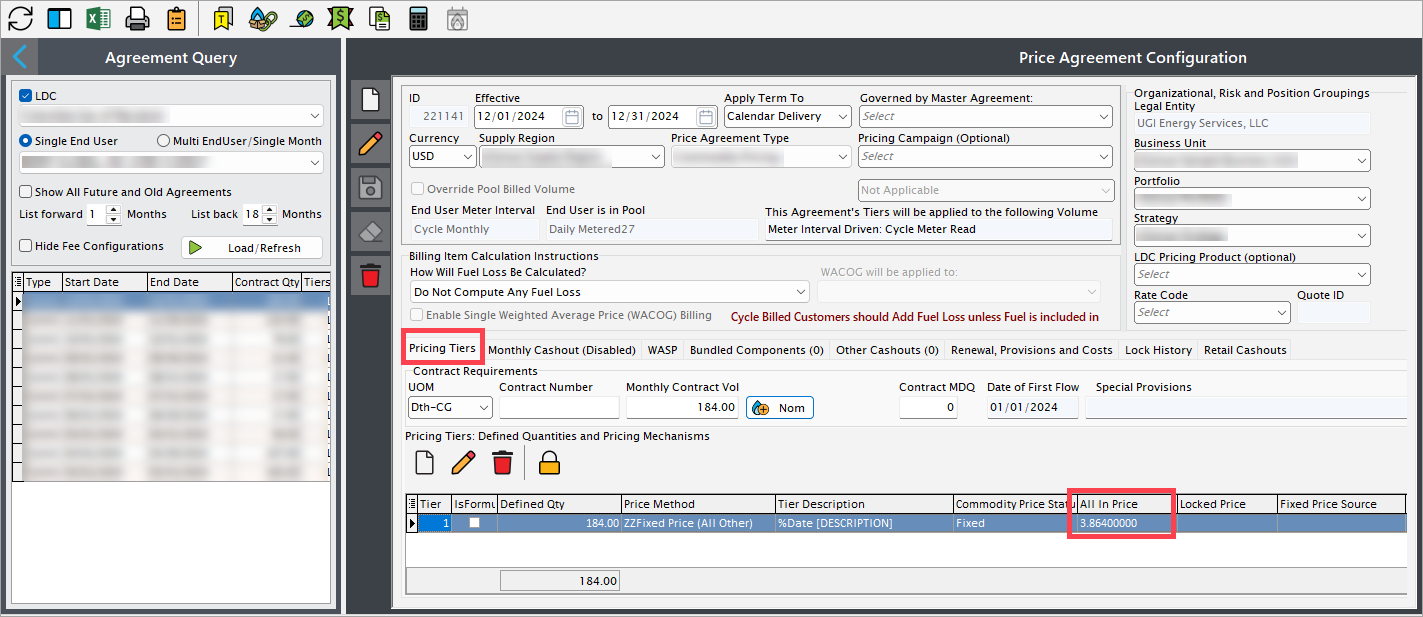Click the green dollar ribbon icon
Viewport: 1423px width, 617px height.
(341, 18)
